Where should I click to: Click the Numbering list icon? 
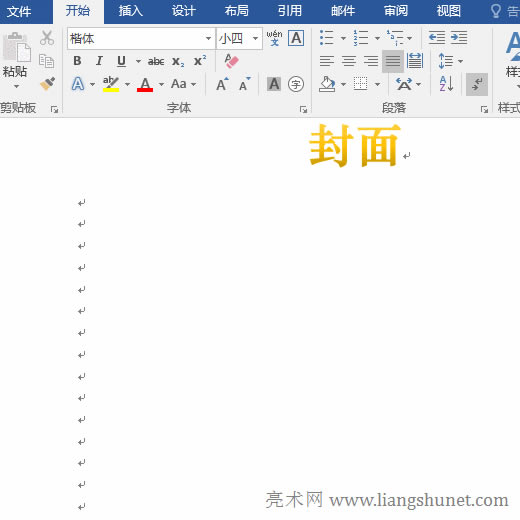(361, 38)
